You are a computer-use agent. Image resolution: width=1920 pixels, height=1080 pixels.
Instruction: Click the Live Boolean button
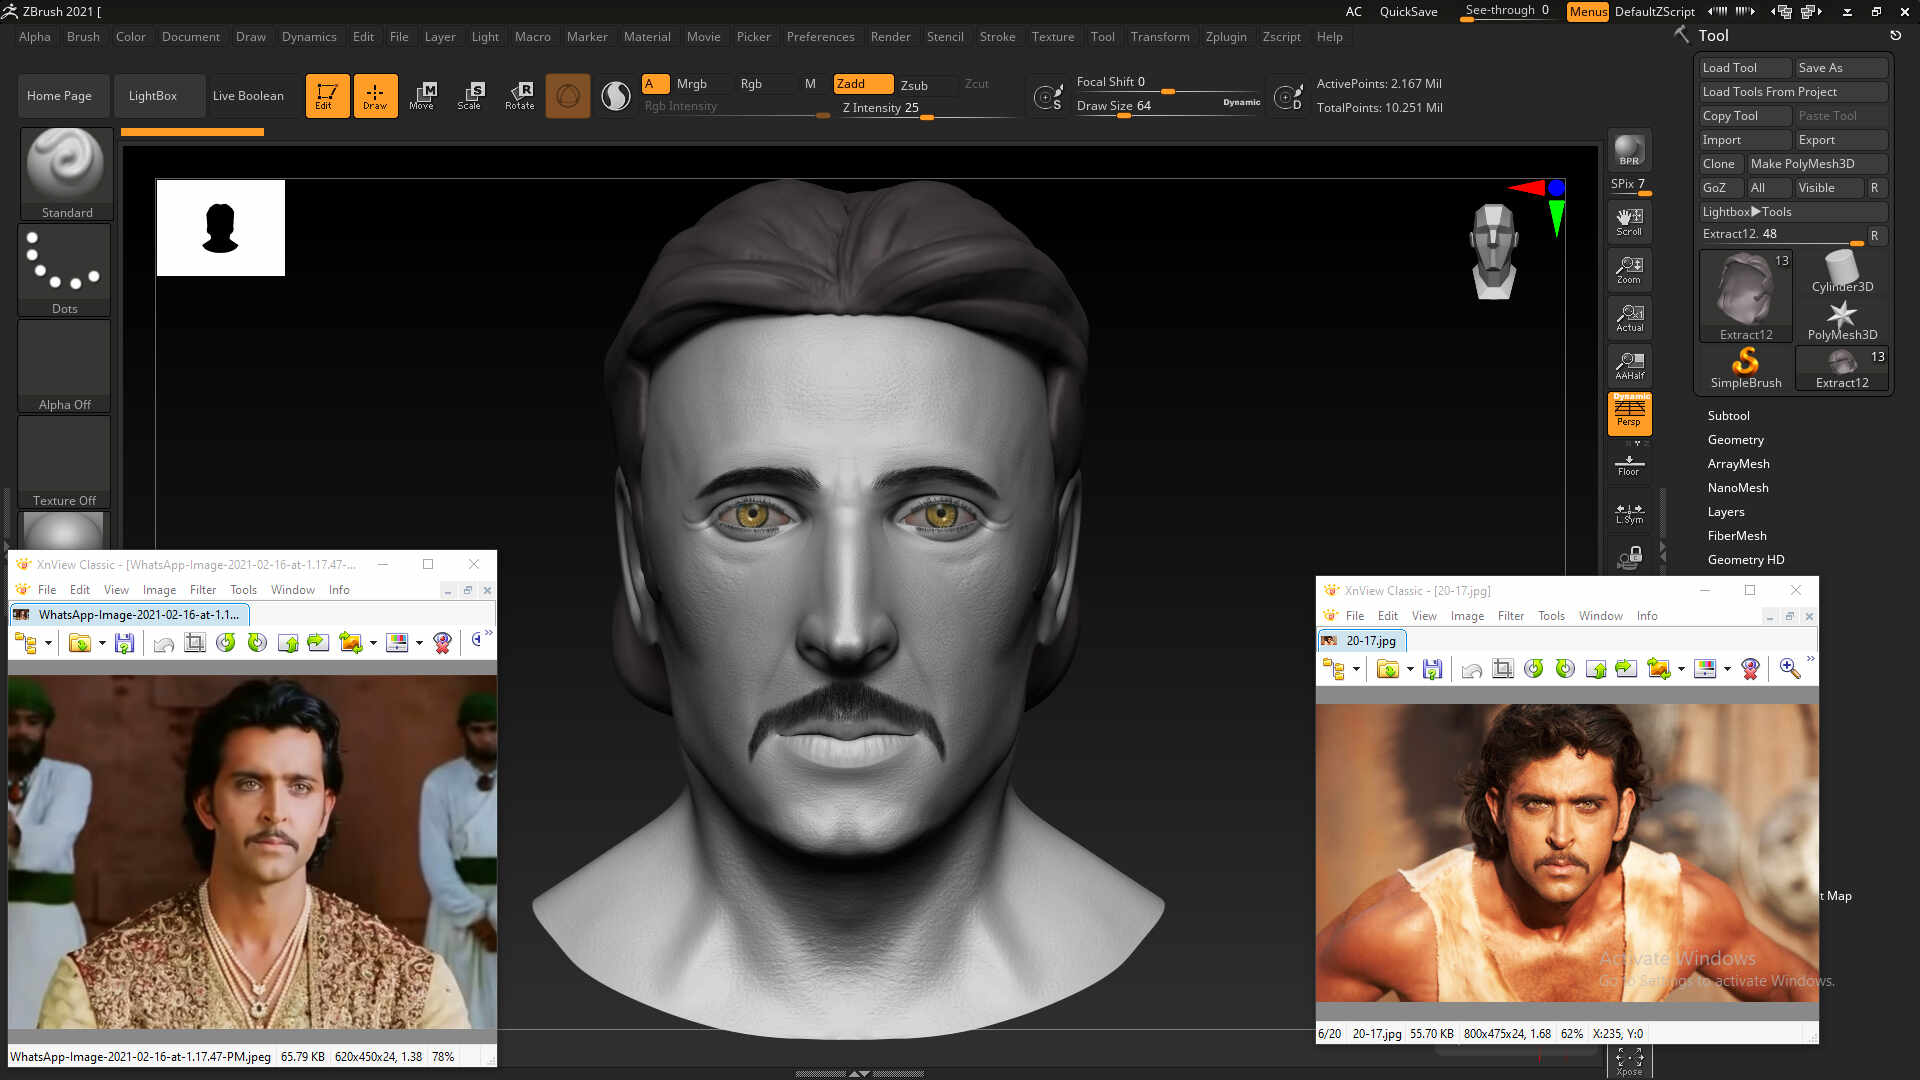(248, 96)
